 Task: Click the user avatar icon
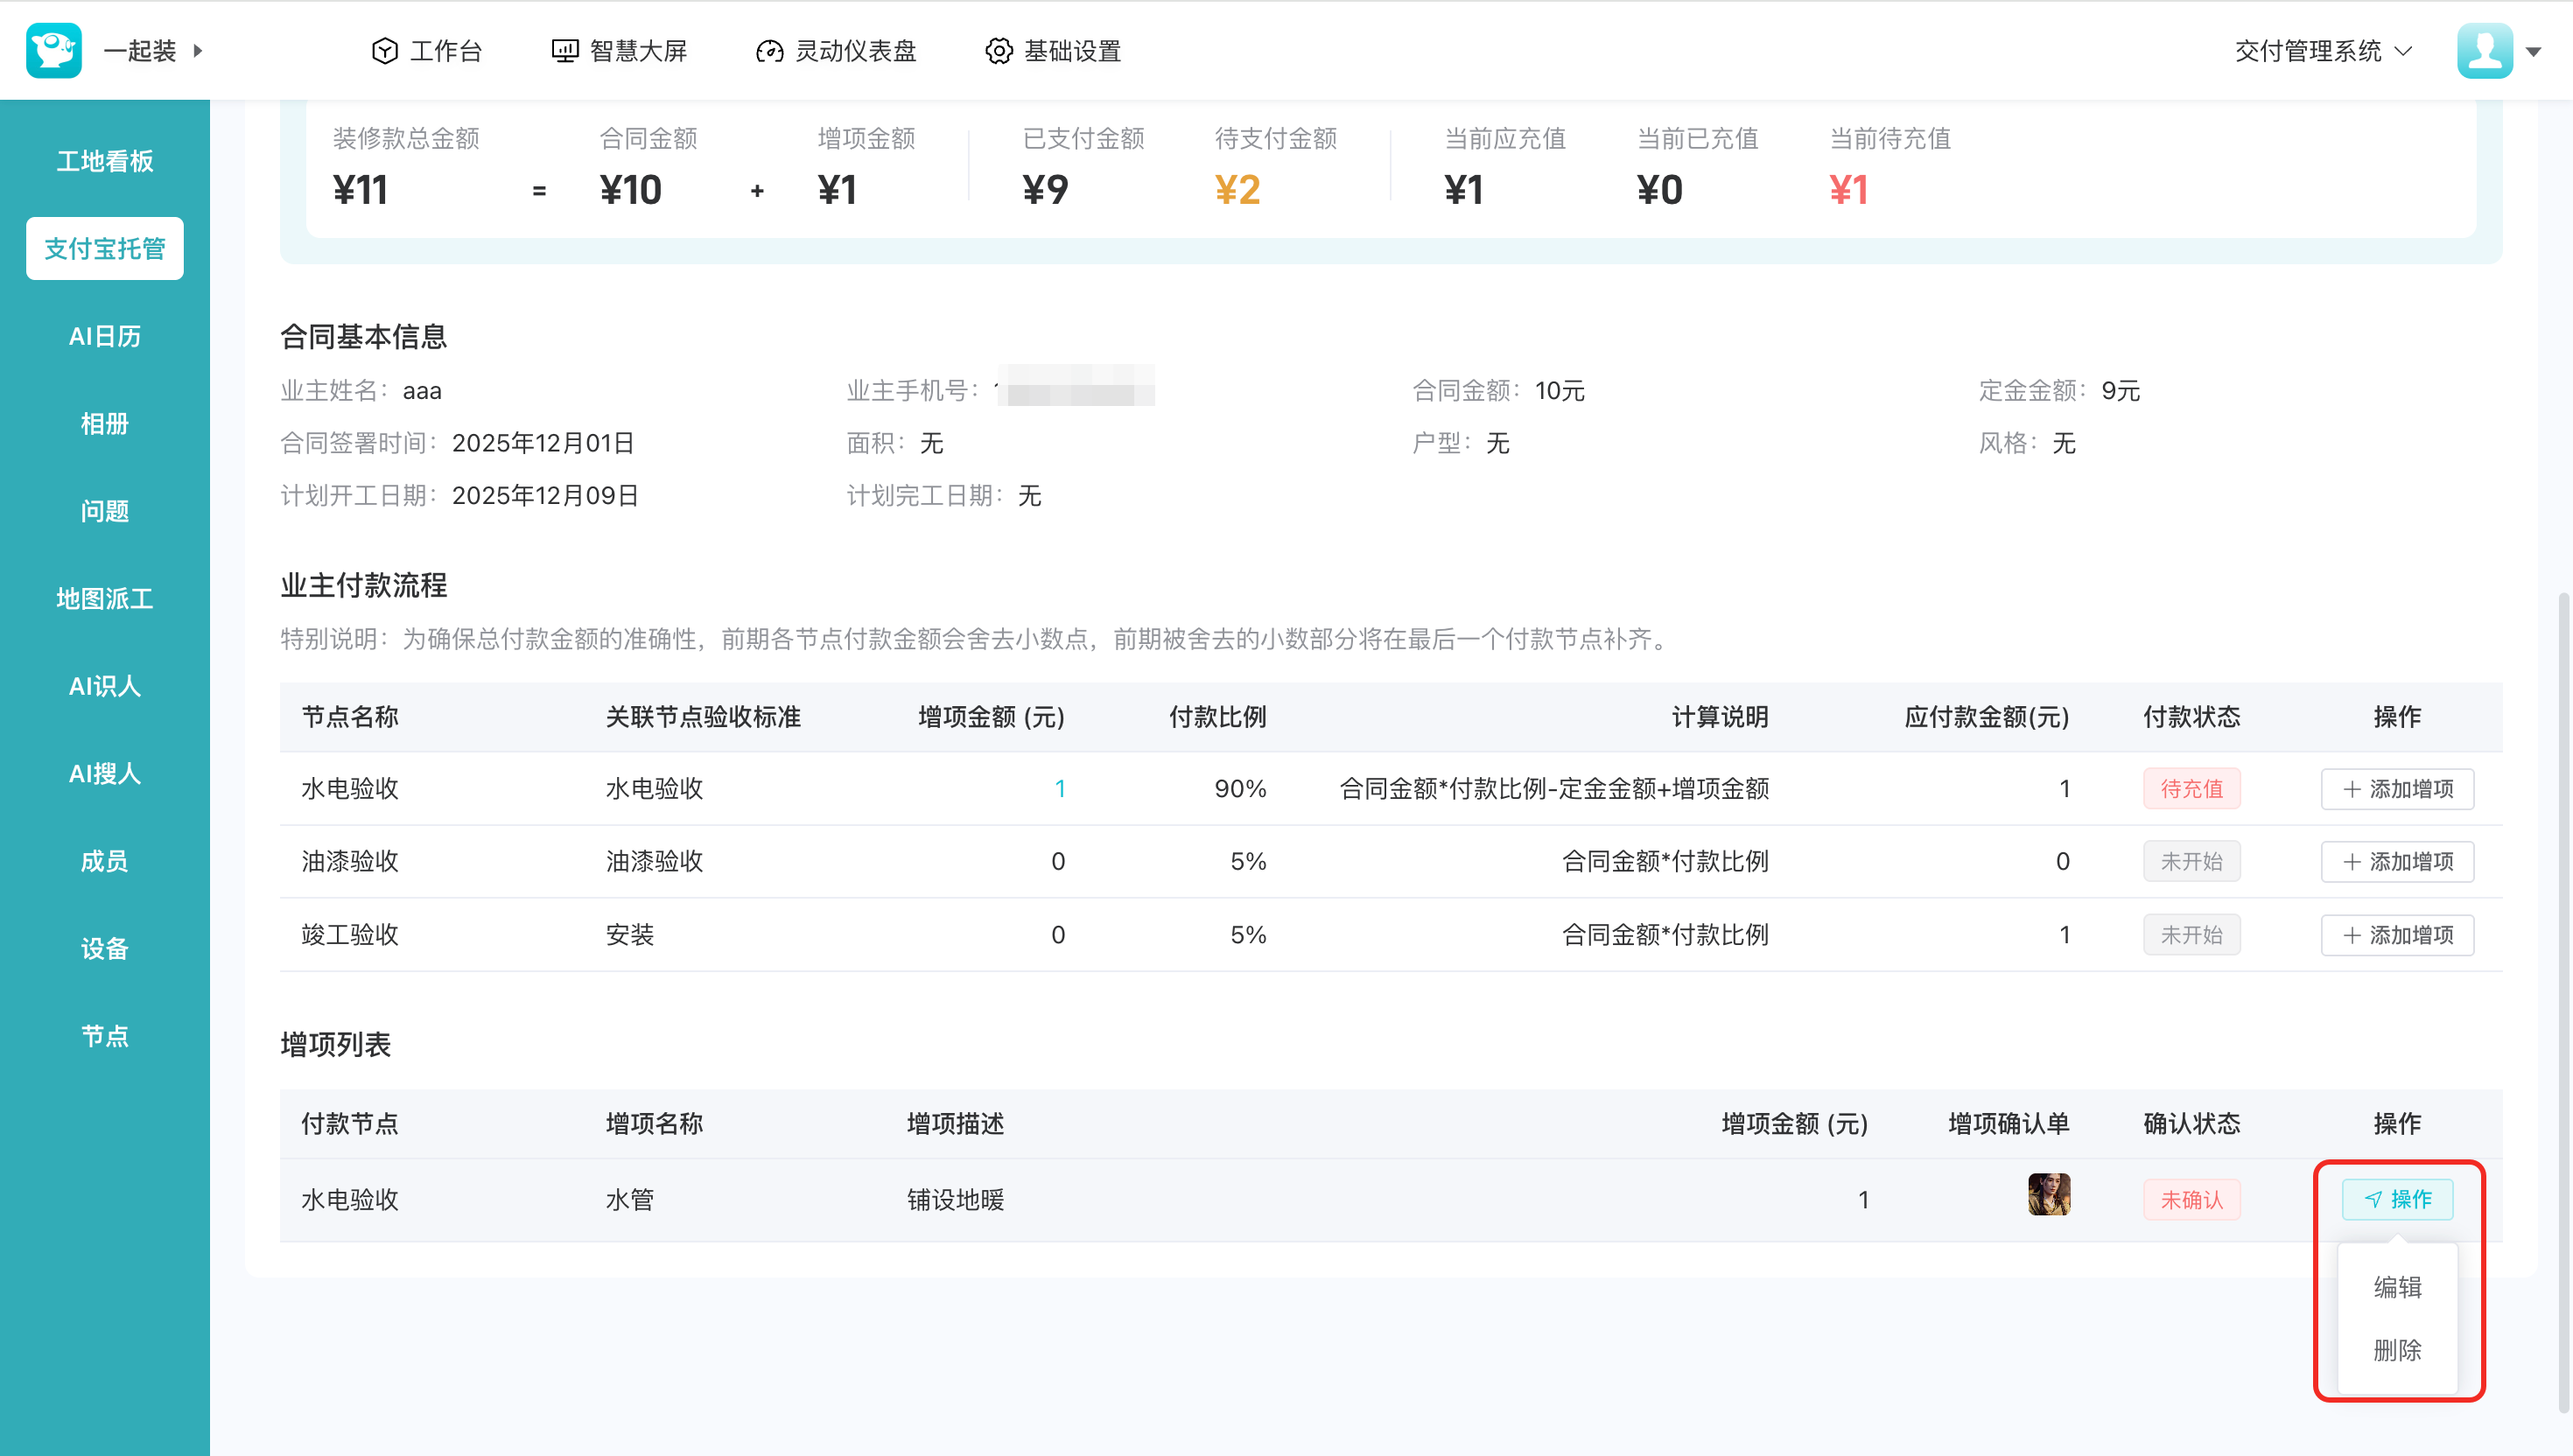pos(2484,50)
